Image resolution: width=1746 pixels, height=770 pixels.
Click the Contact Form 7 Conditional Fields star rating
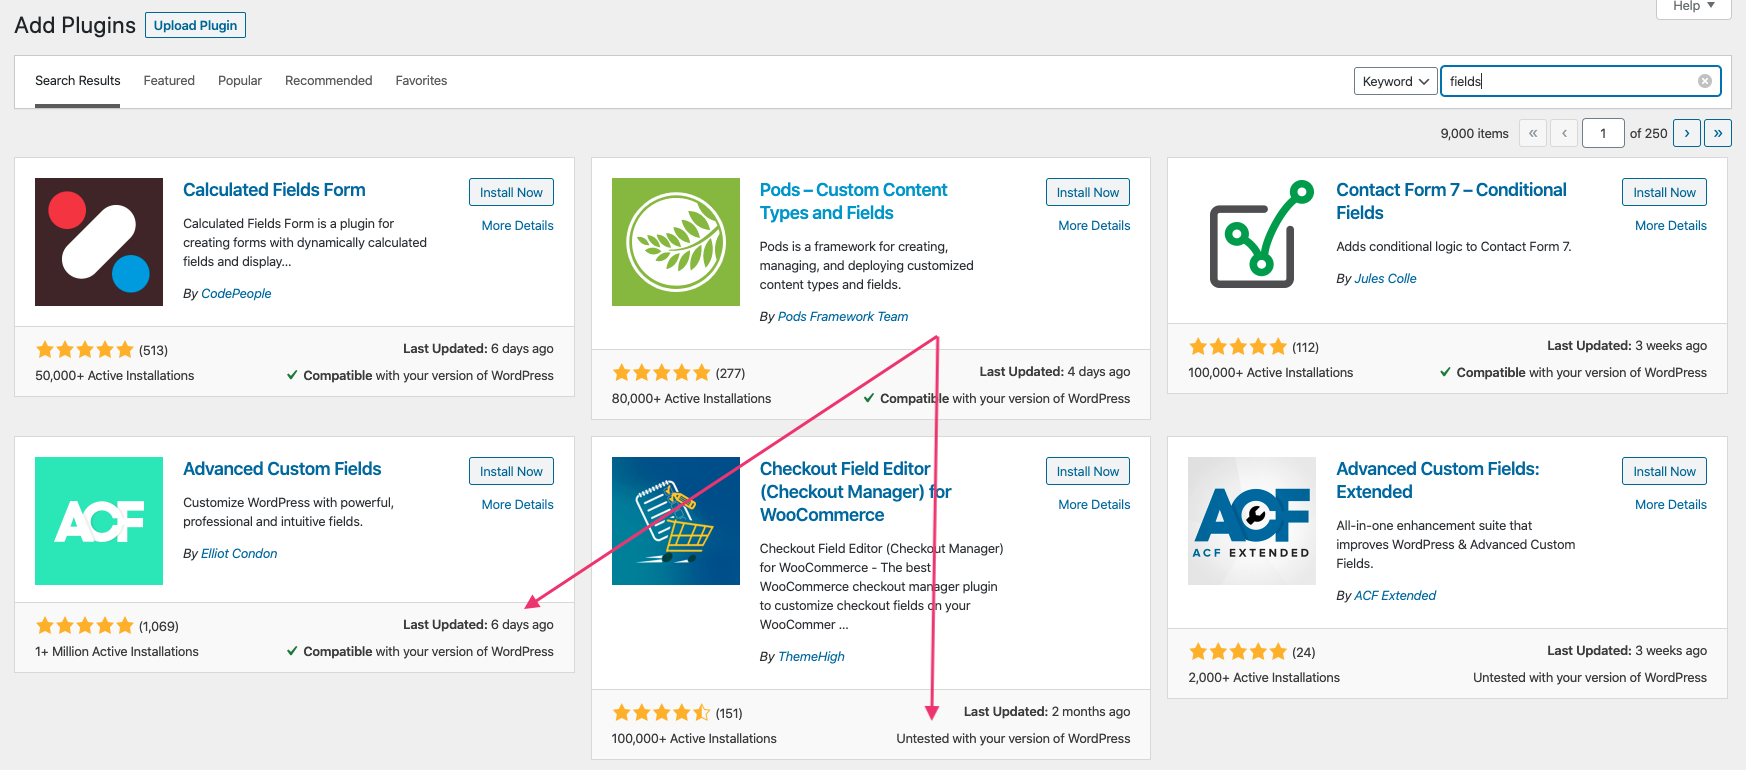pyautogui.click(x=1238, y=347)
